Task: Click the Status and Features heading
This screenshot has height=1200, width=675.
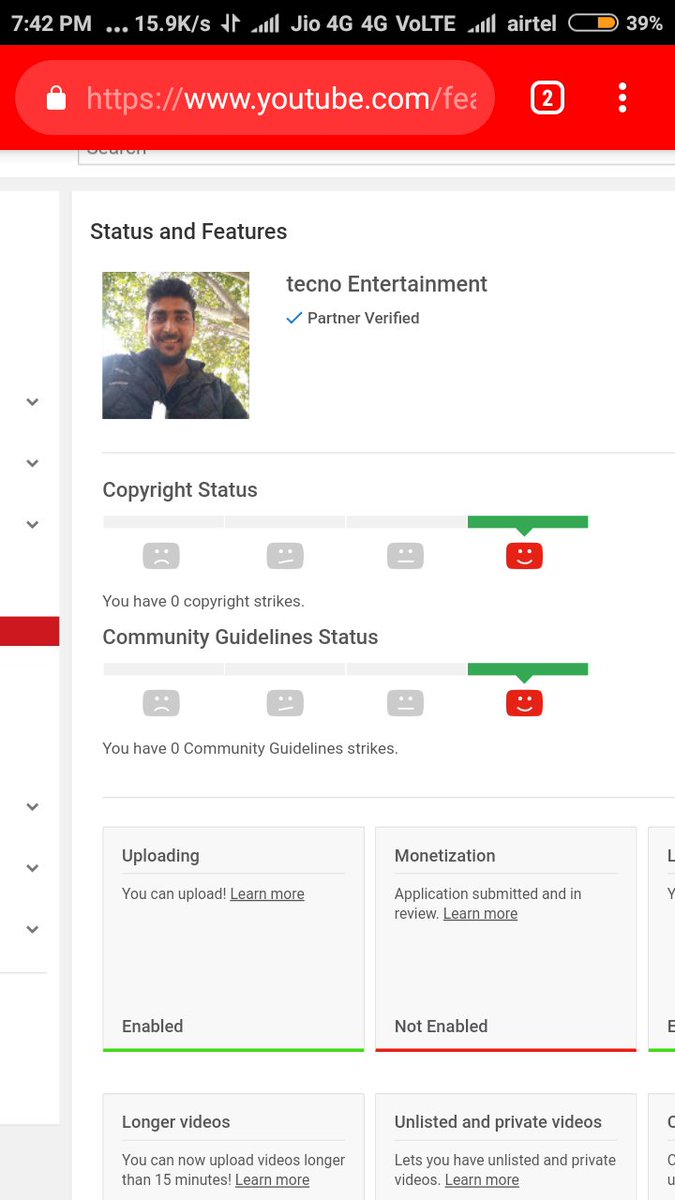Action: coord(188,231)
